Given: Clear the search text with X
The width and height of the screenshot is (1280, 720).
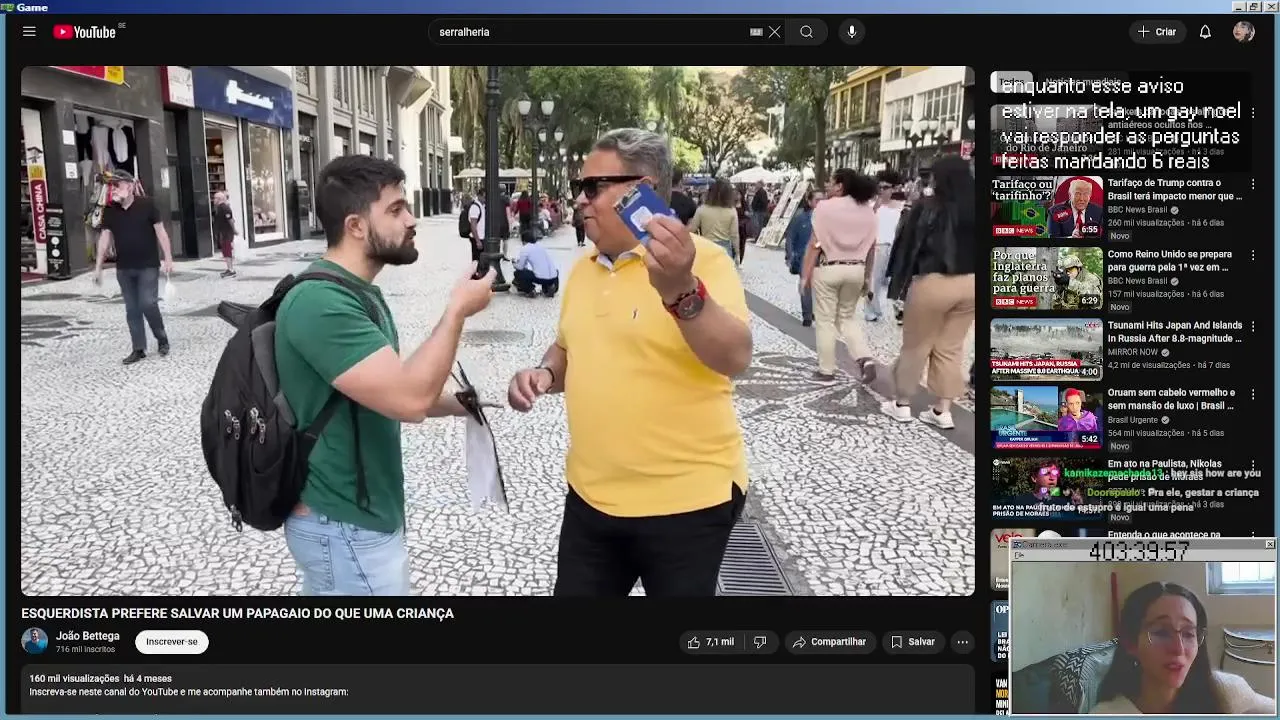Looking at the screenshot, I should point(774,32).
